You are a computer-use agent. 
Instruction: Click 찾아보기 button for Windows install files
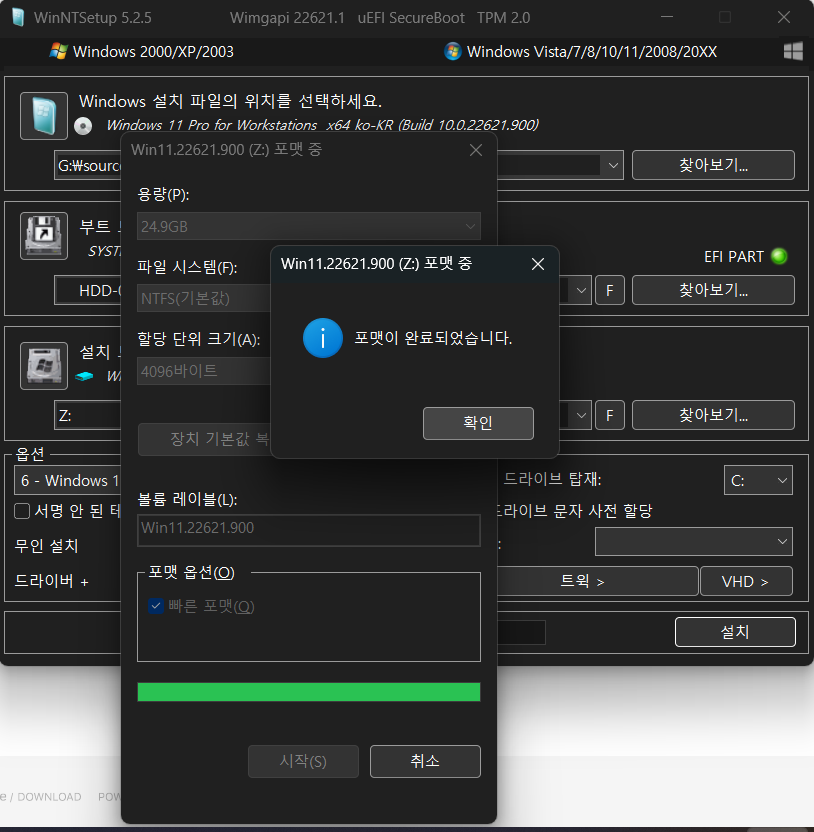(x=713, y=165)
